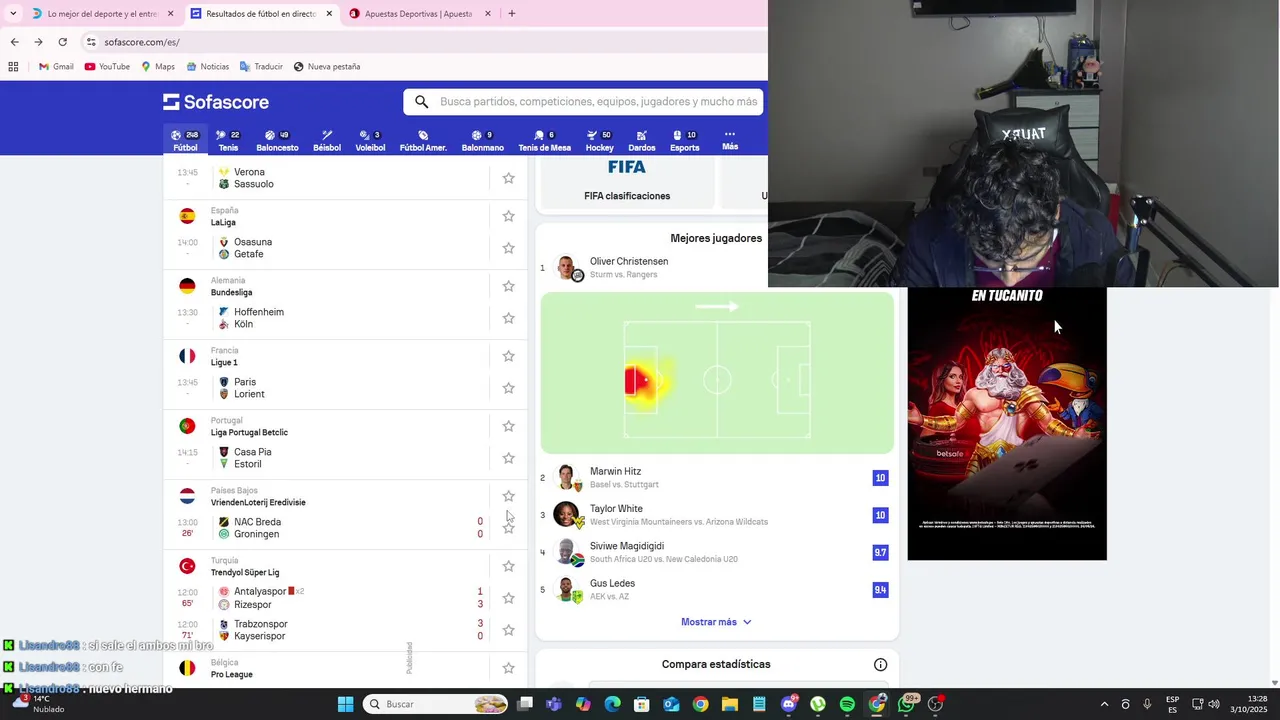Favorite the Verona vs Sassuolo match star
The image size is (1280, 720).
tap(508, 178)
